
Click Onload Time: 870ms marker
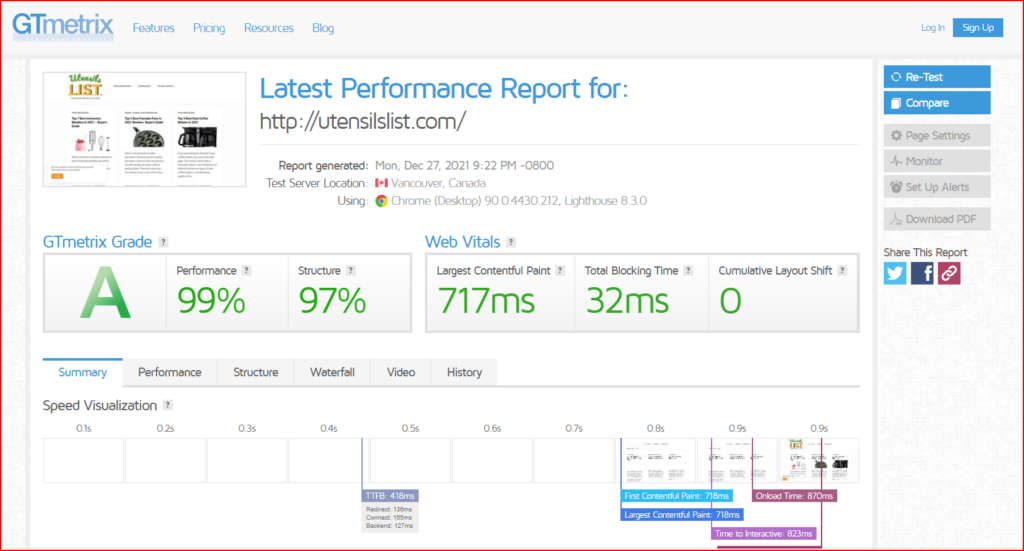click(x=794, y=496)
